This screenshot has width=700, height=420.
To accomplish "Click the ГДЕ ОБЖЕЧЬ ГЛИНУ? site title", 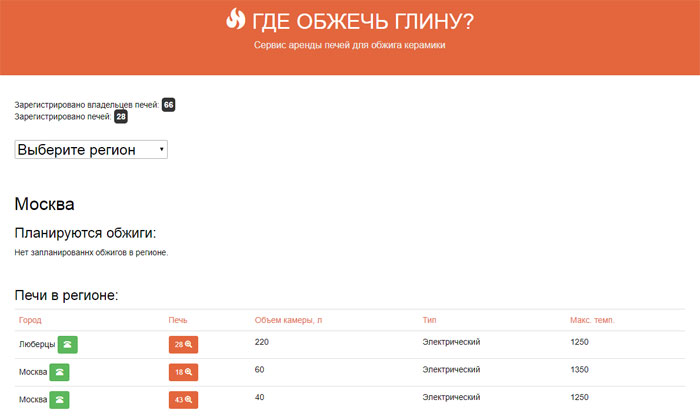I will pyautogui.click(x=363, y=20).
